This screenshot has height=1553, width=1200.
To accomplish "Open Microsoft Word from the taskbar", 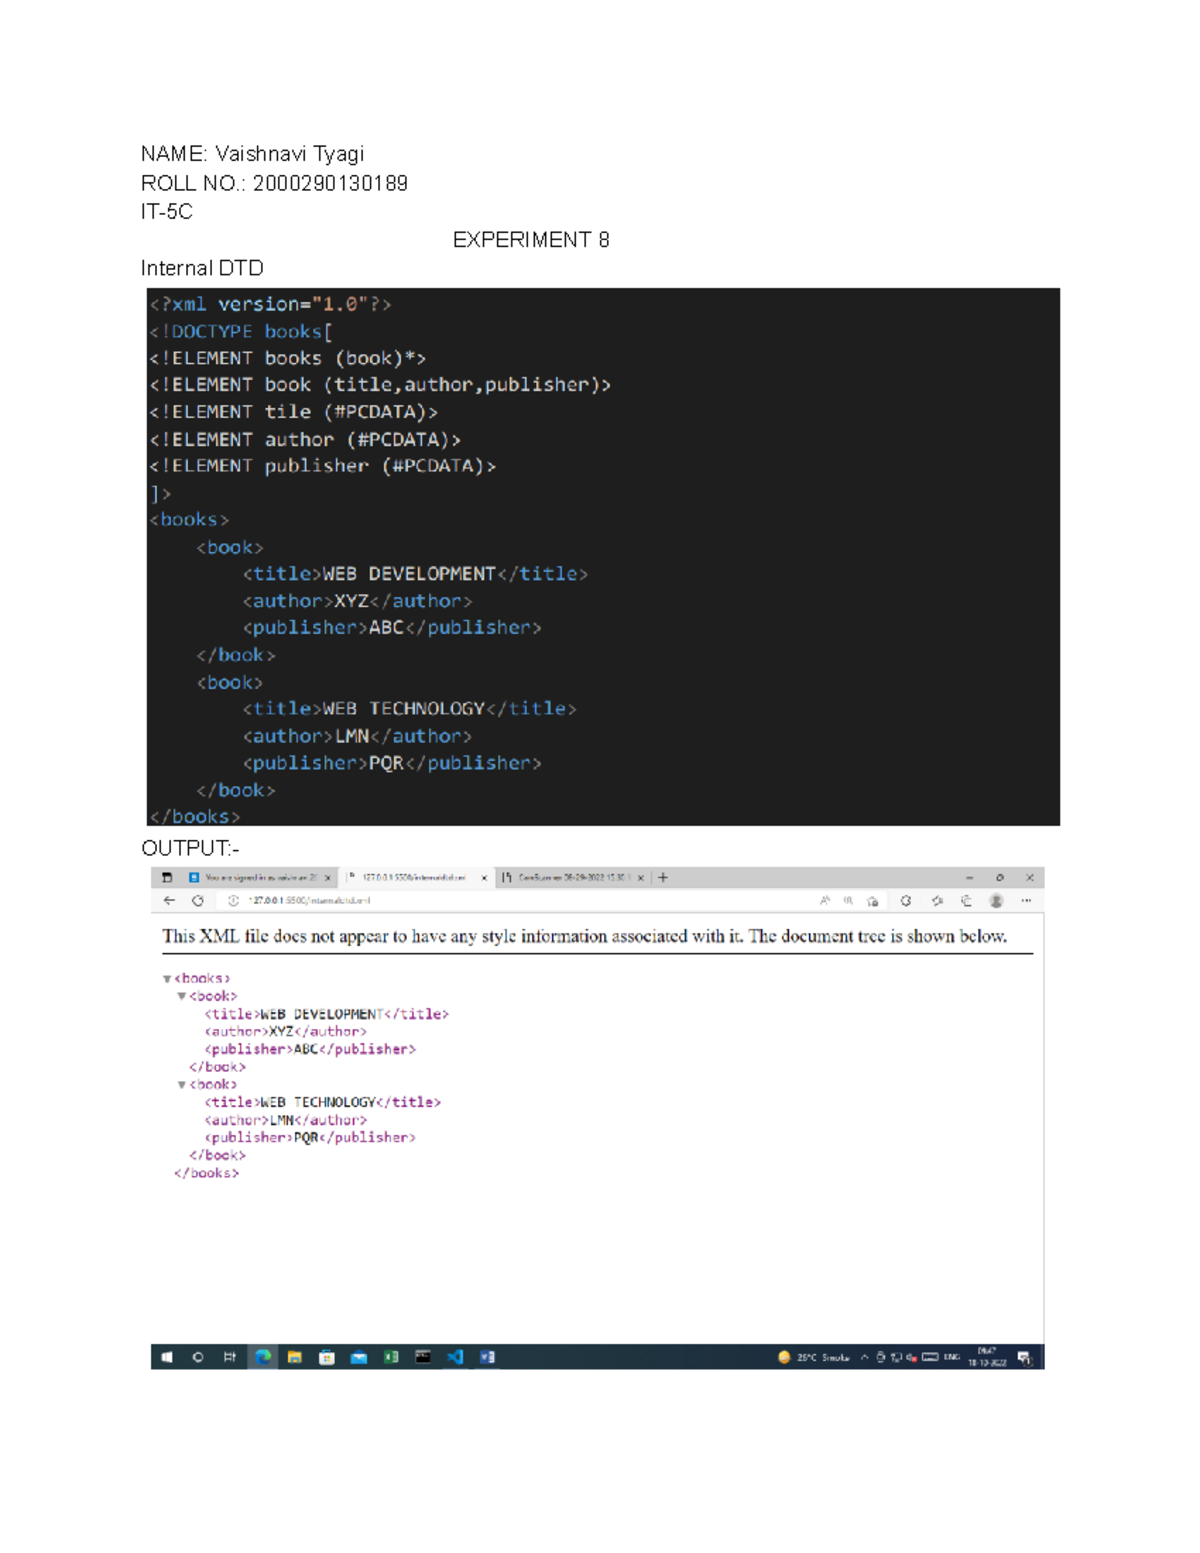I will tap(487, 1357).
